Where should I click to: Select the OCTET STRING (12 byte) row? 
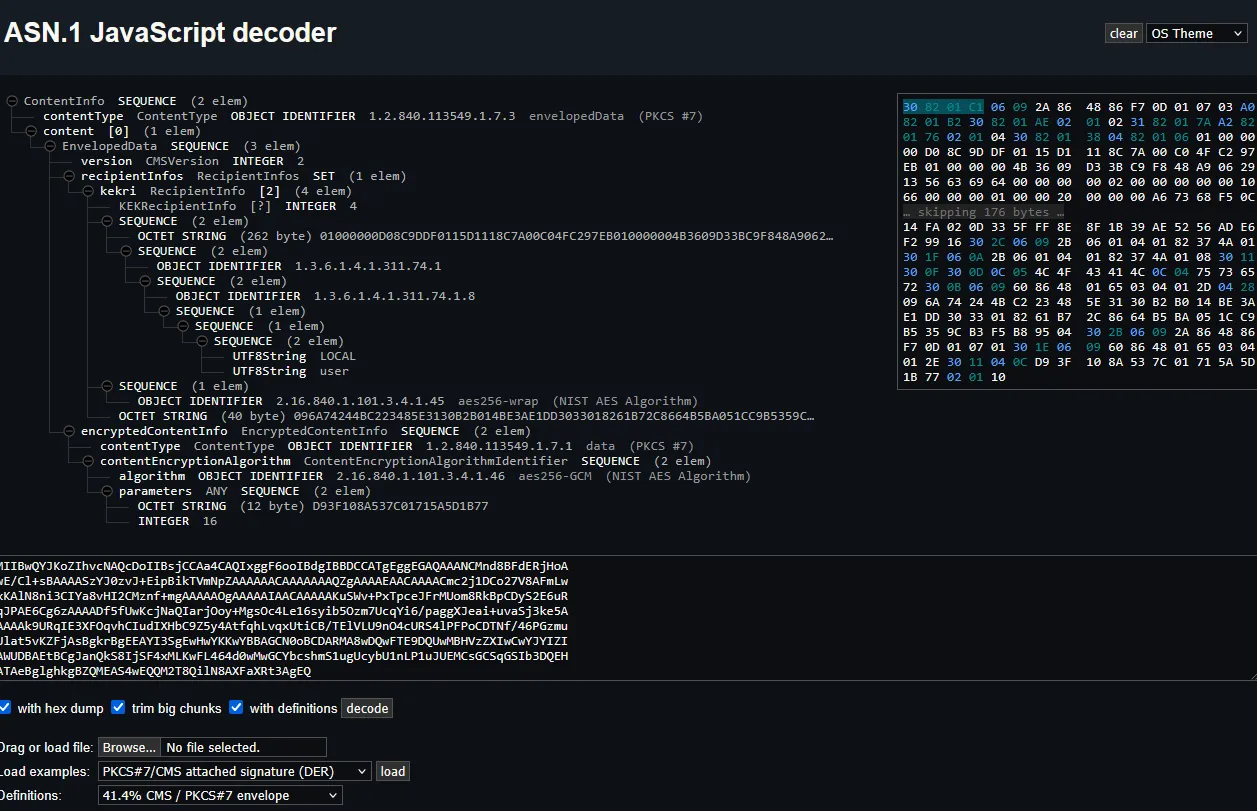click(313, 506)
